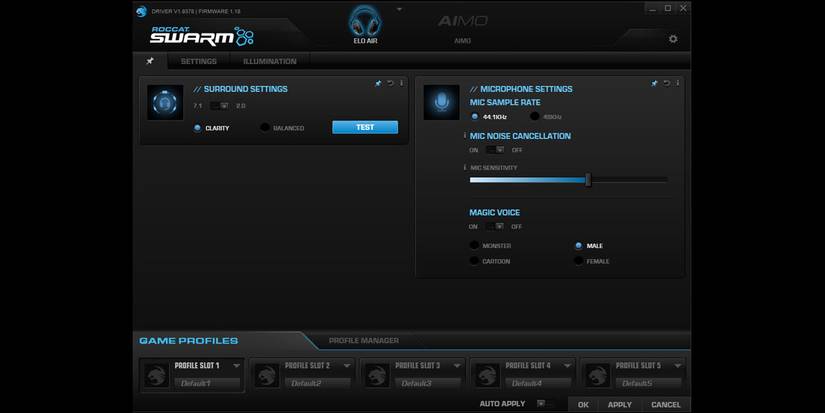825x413 pixels.
Task: Click the Profile Slot 3 Roccat icon
Action: (x=377, y=376)
